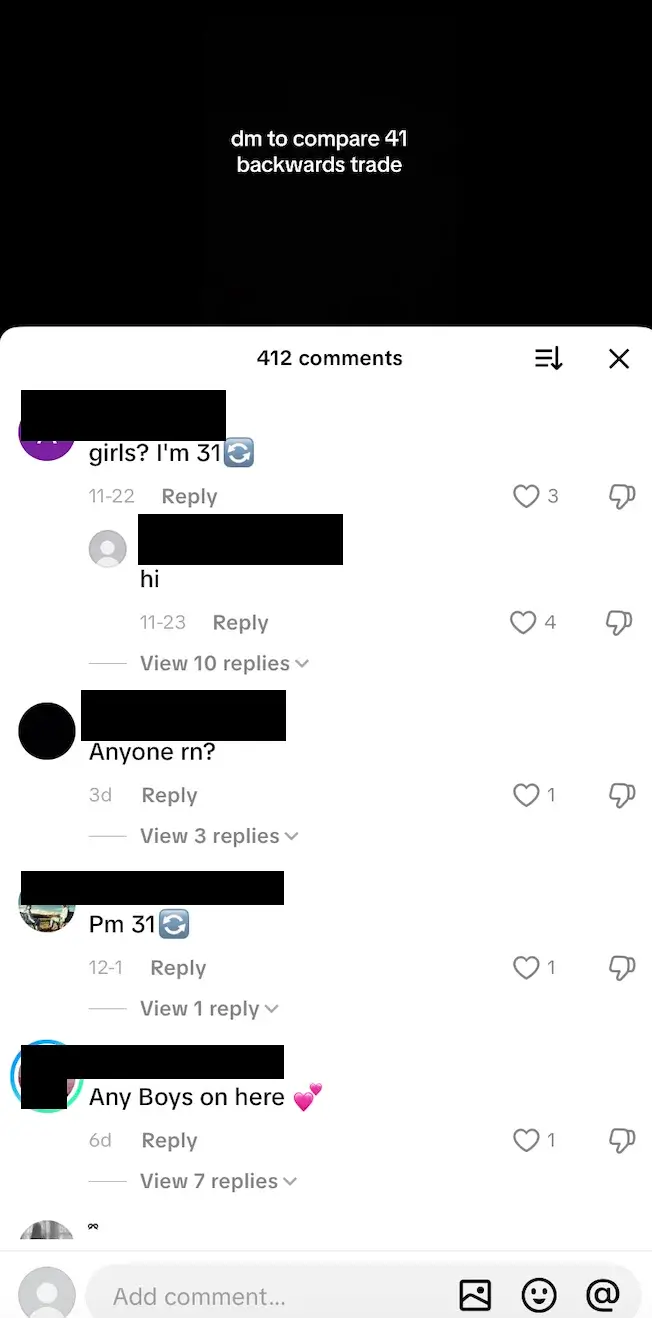Open the comment sort options icon
This screenshot has height=1318, width=652.
tap(549, 359)
